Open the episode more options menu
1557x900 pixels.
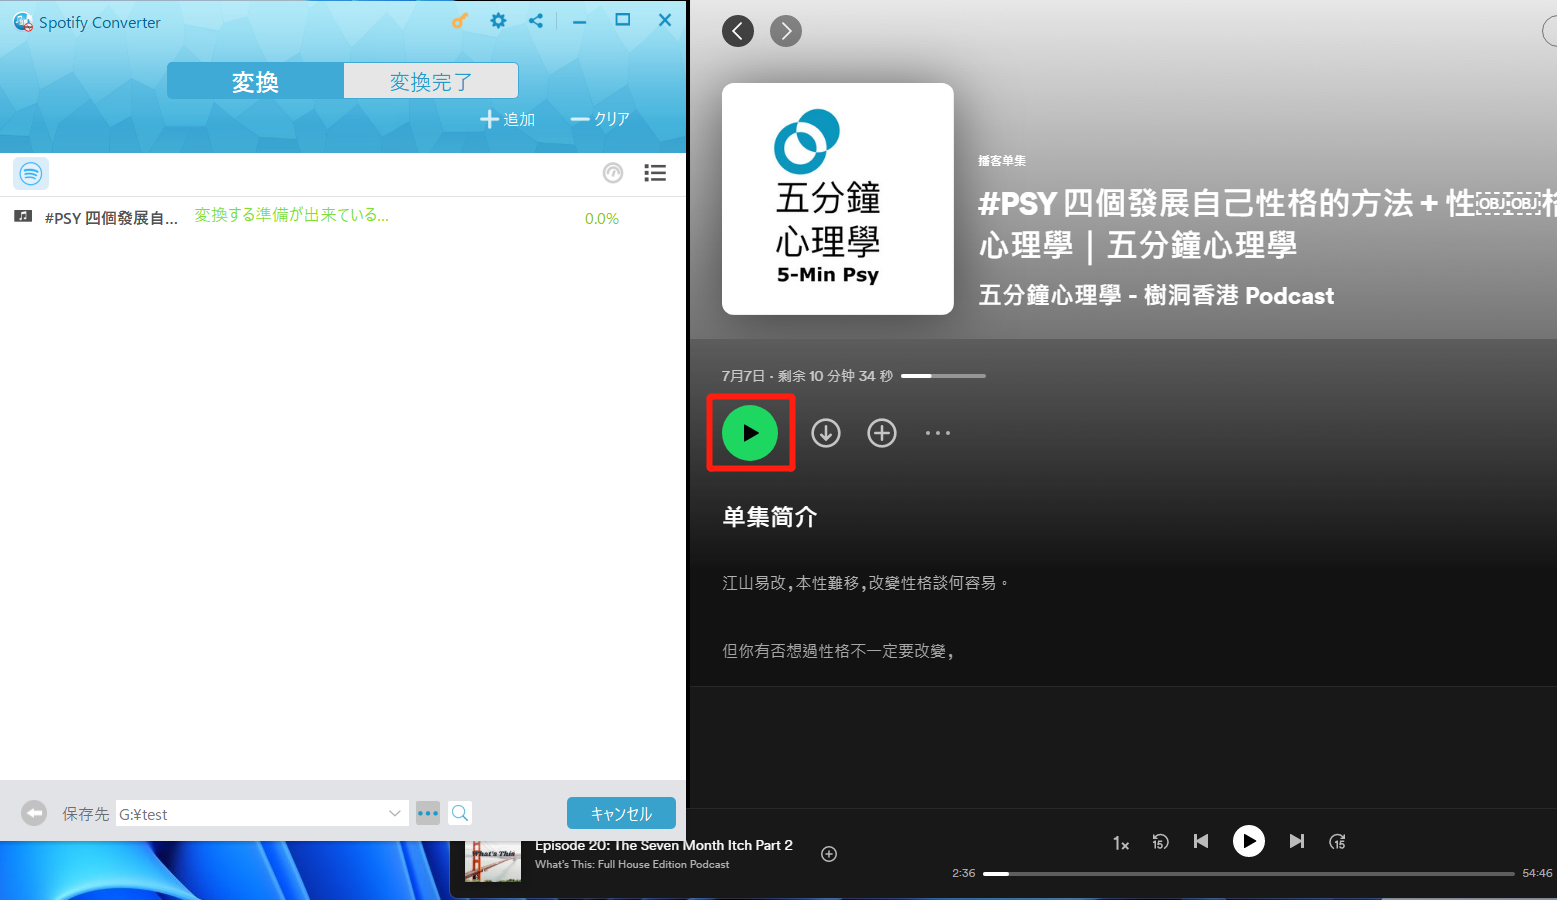(x=938, y=433)
